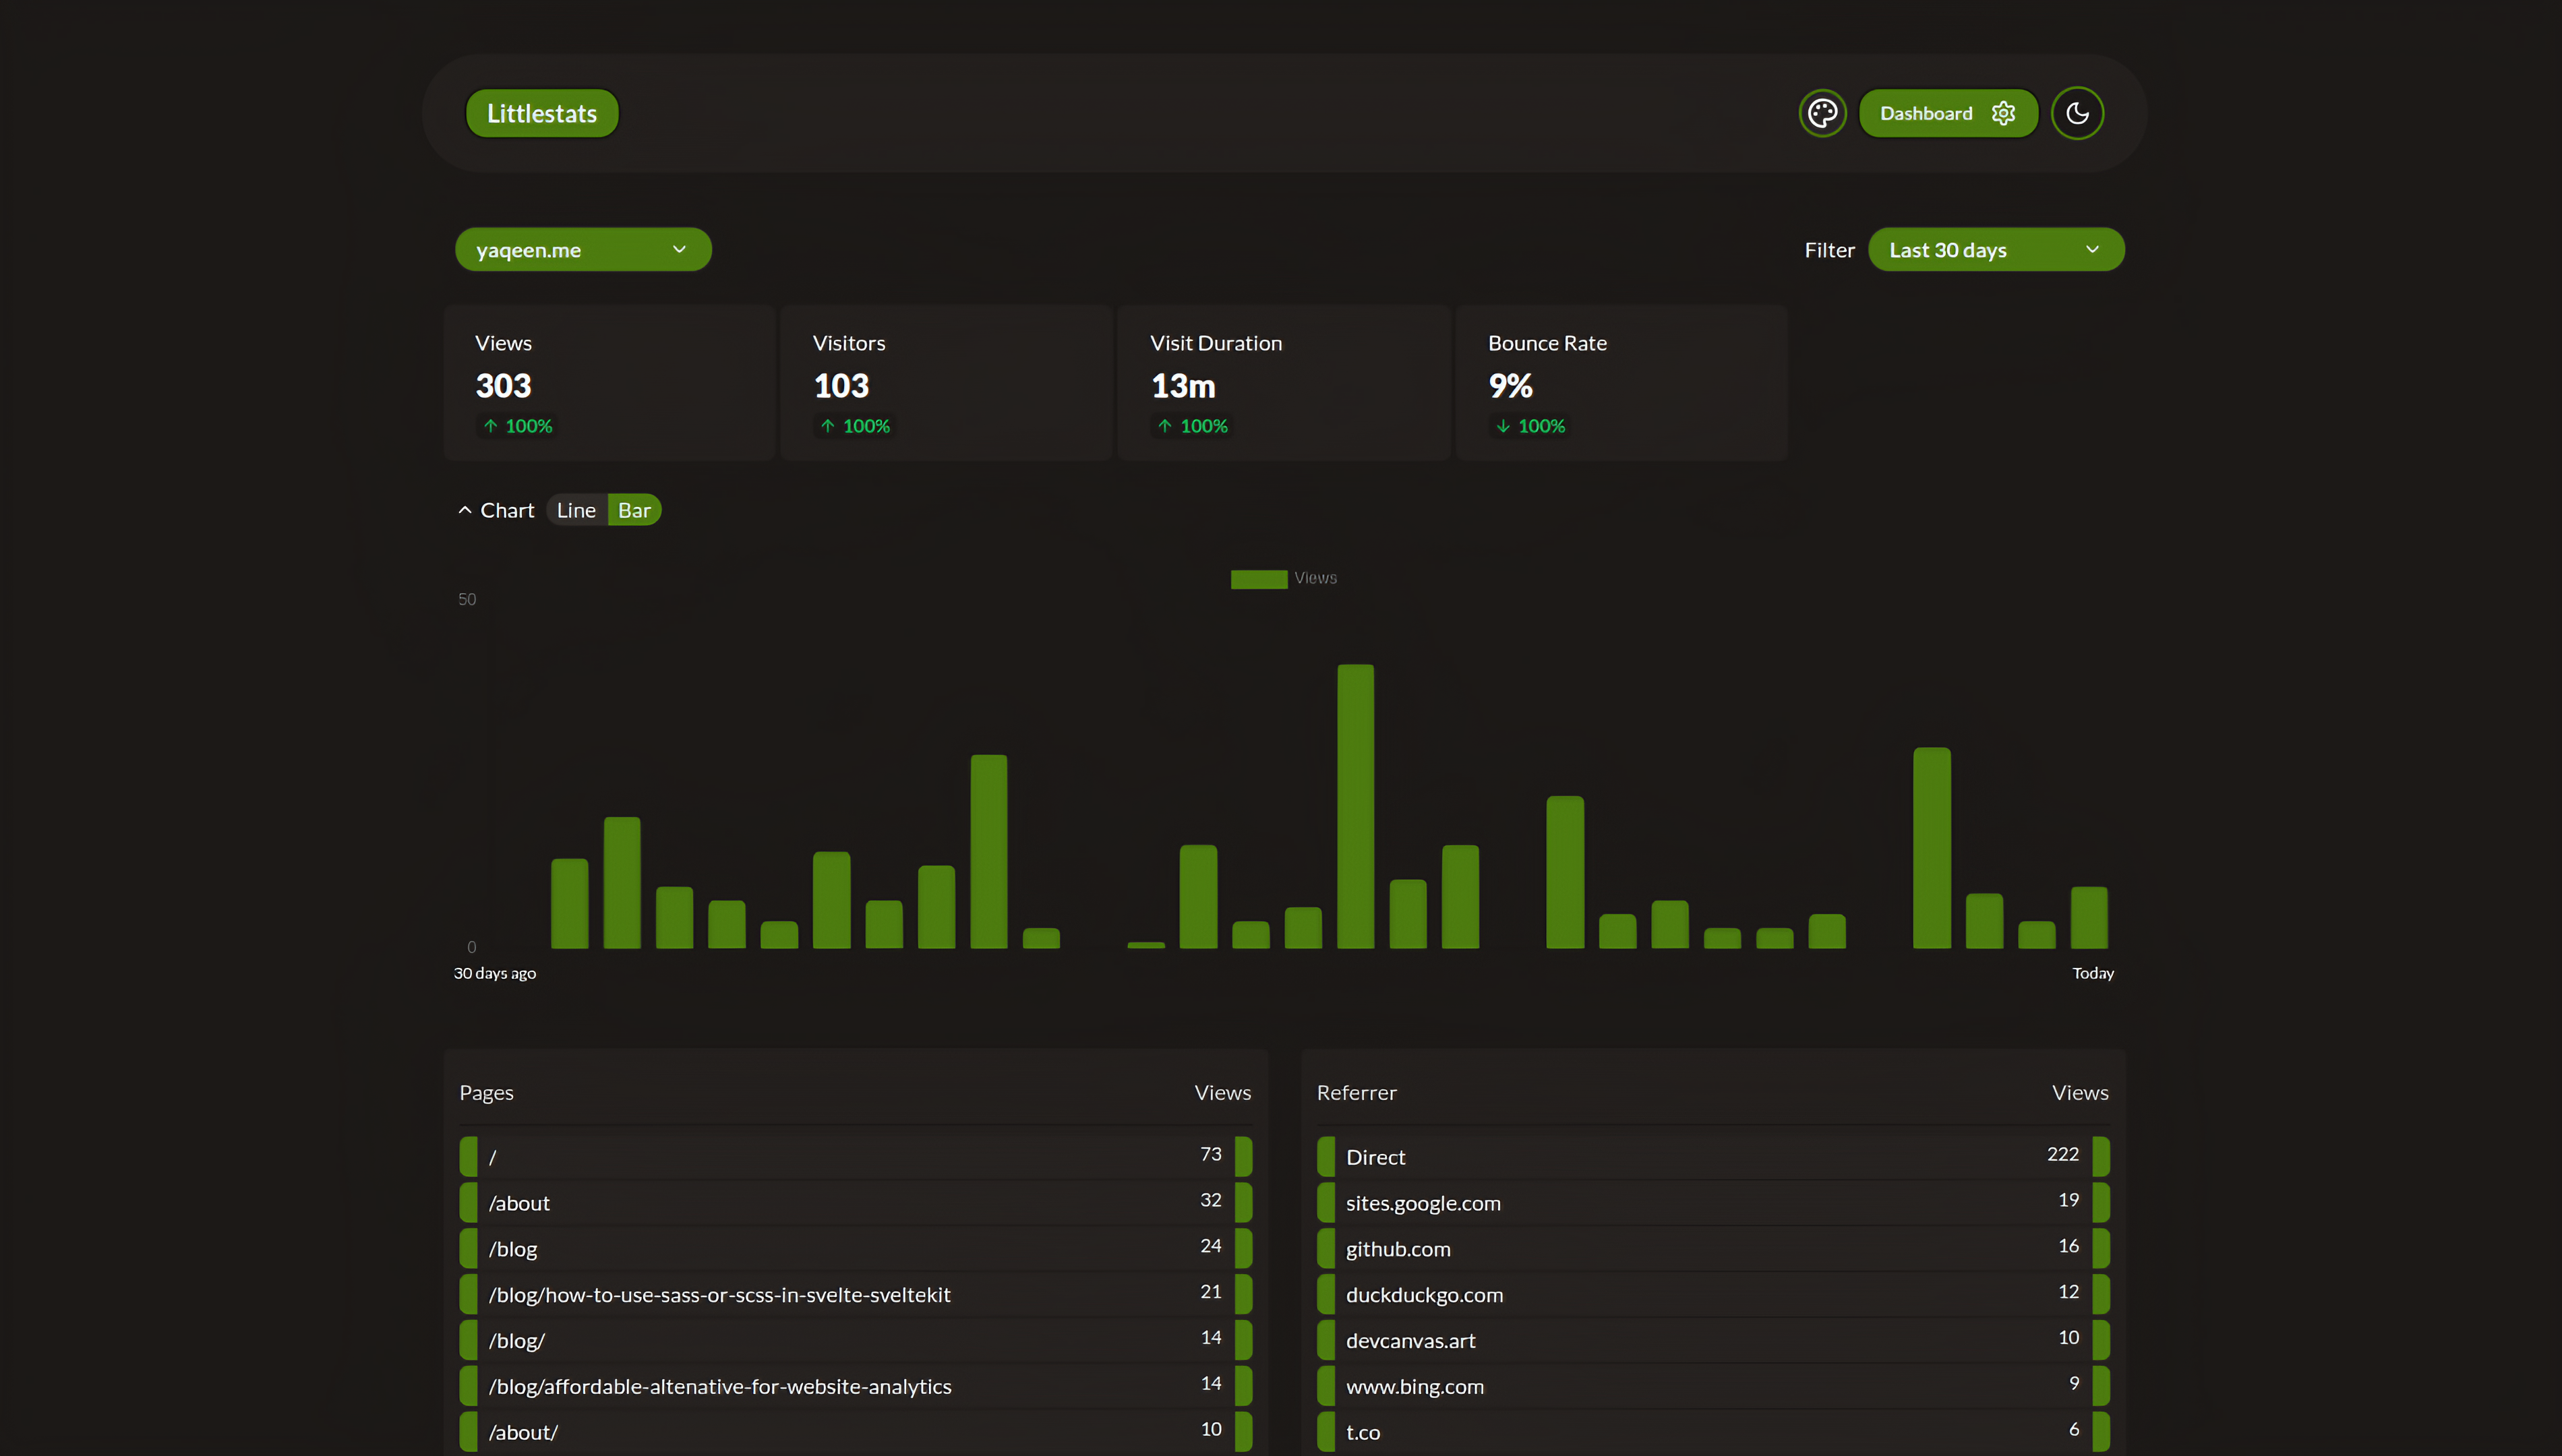2562x1456 pixels.
Task: Click the 'www.bing.com' referrer row
Action: 1713,1387
